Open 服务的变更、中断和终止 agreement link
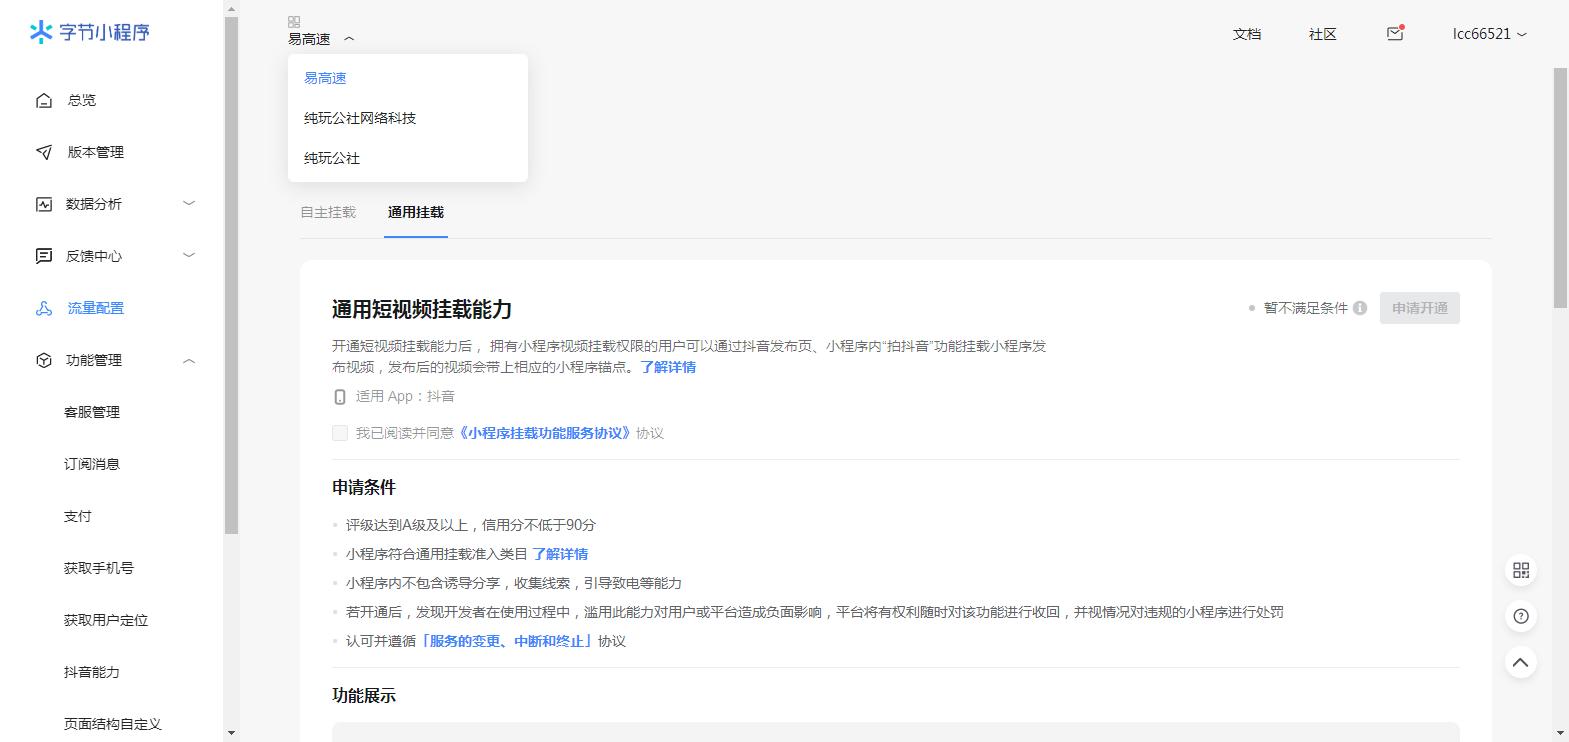 tap(506, 641)
